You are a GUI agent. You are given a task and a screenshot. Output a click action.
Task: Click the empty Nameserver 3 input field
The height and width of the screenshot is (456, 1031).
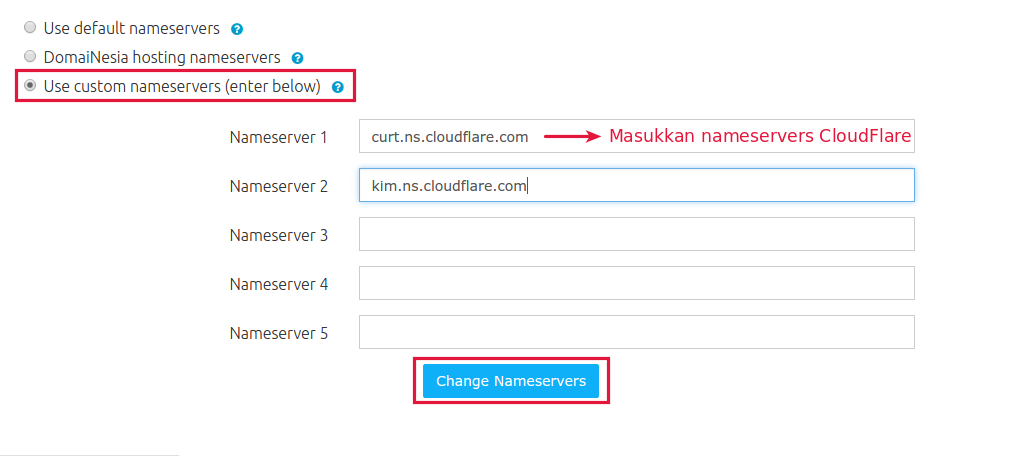(636, 234)
